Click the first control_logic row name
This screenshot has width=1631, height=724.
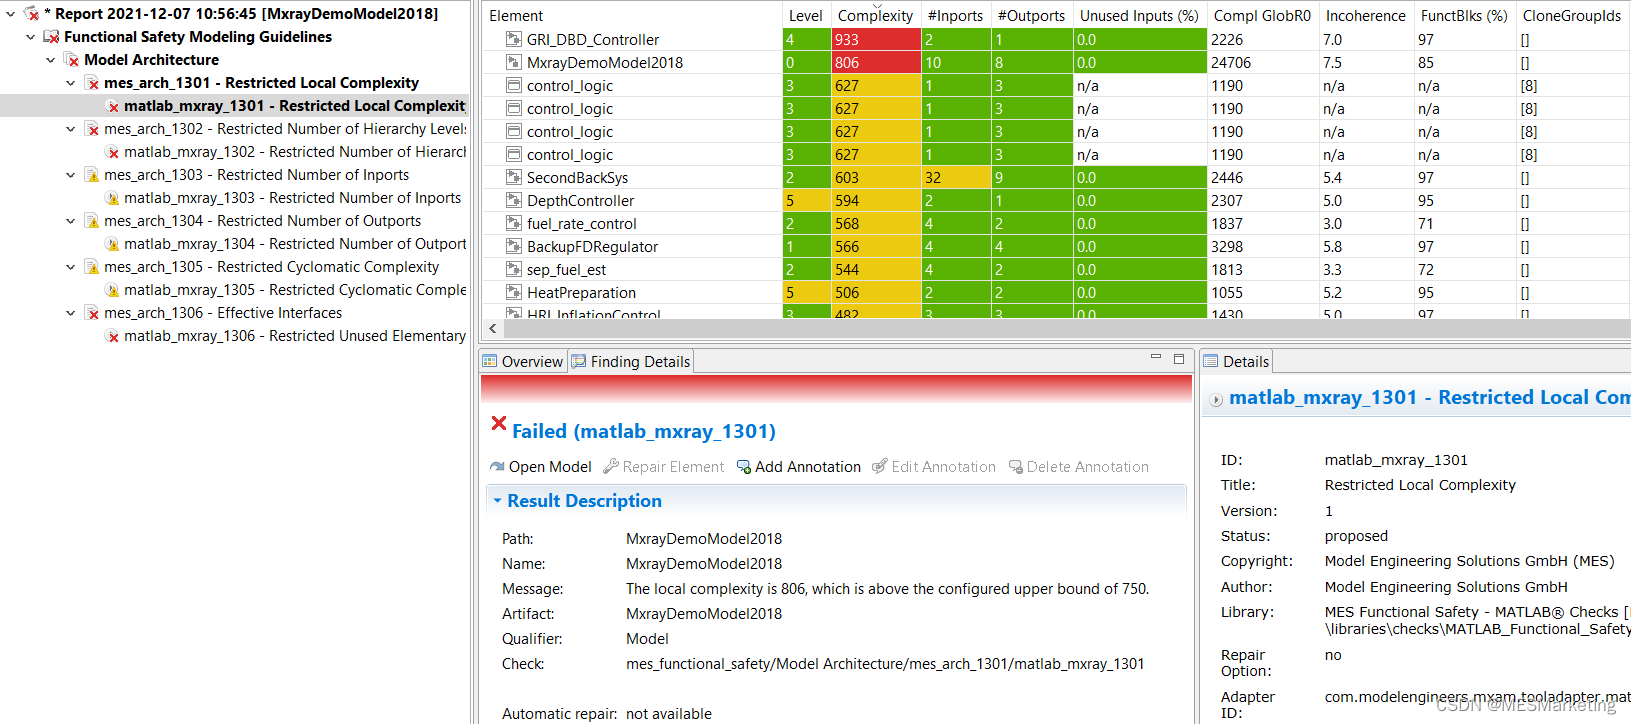click(570, 85)
